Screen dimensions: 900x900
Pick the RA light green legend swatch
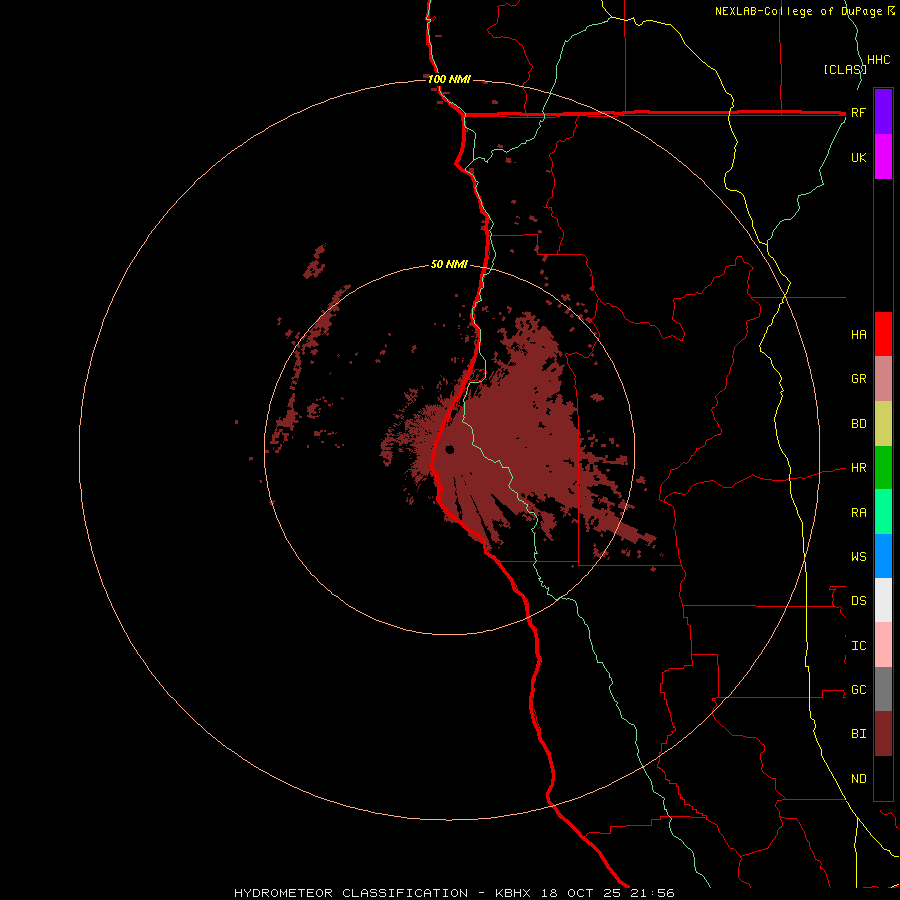coord(883,512)
